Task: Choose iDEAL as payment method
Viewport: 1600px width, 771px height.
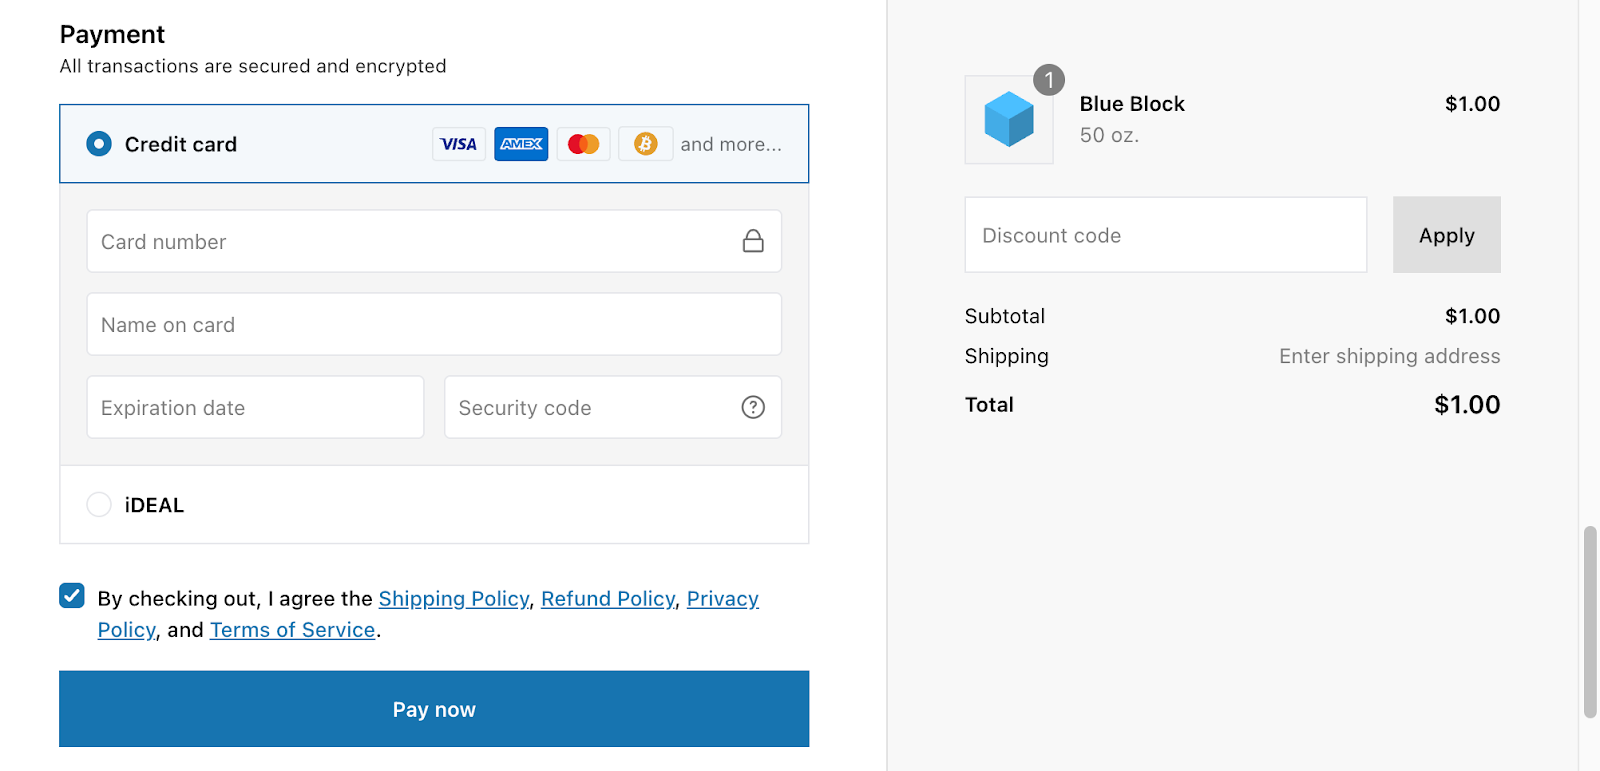Action: click(x=98, y=504)
